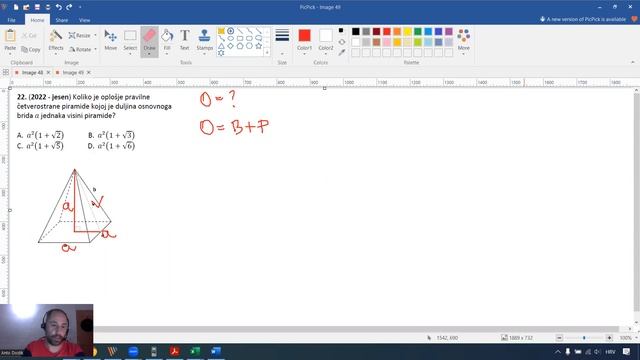The width and height of the screenshot is (640, 360).
Task: Click the red Color1 swatch
Action: 304,36
